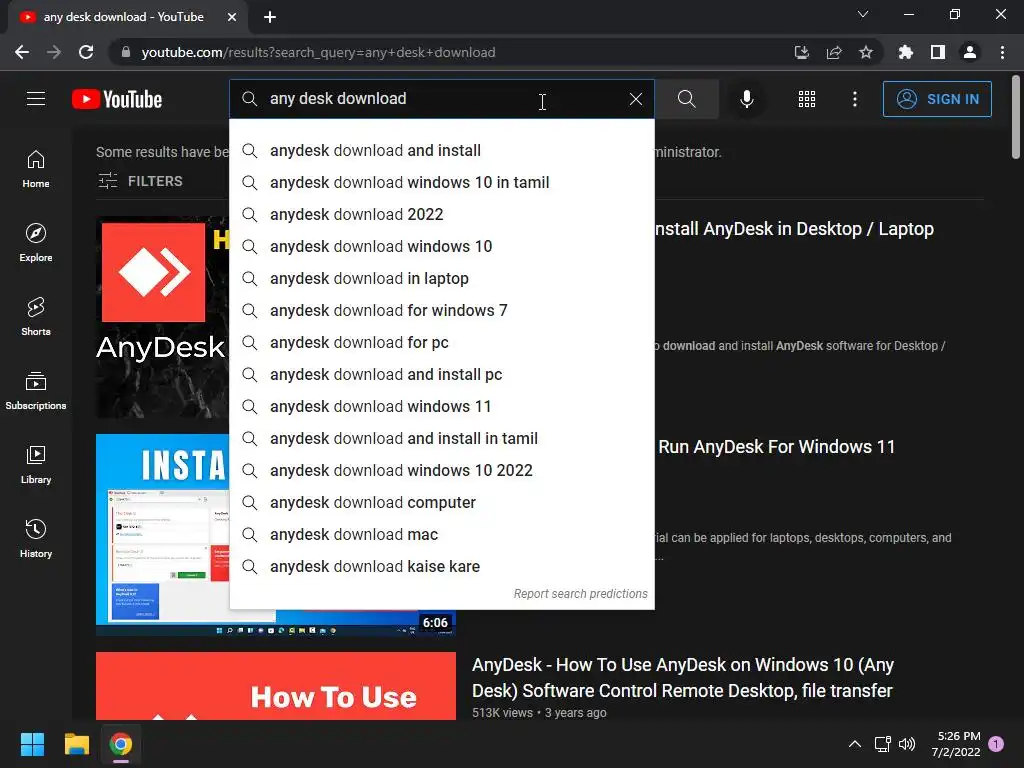Open the YouTube apps grid icon
This screenshot has width=1024, height=768.
(807, 99)
